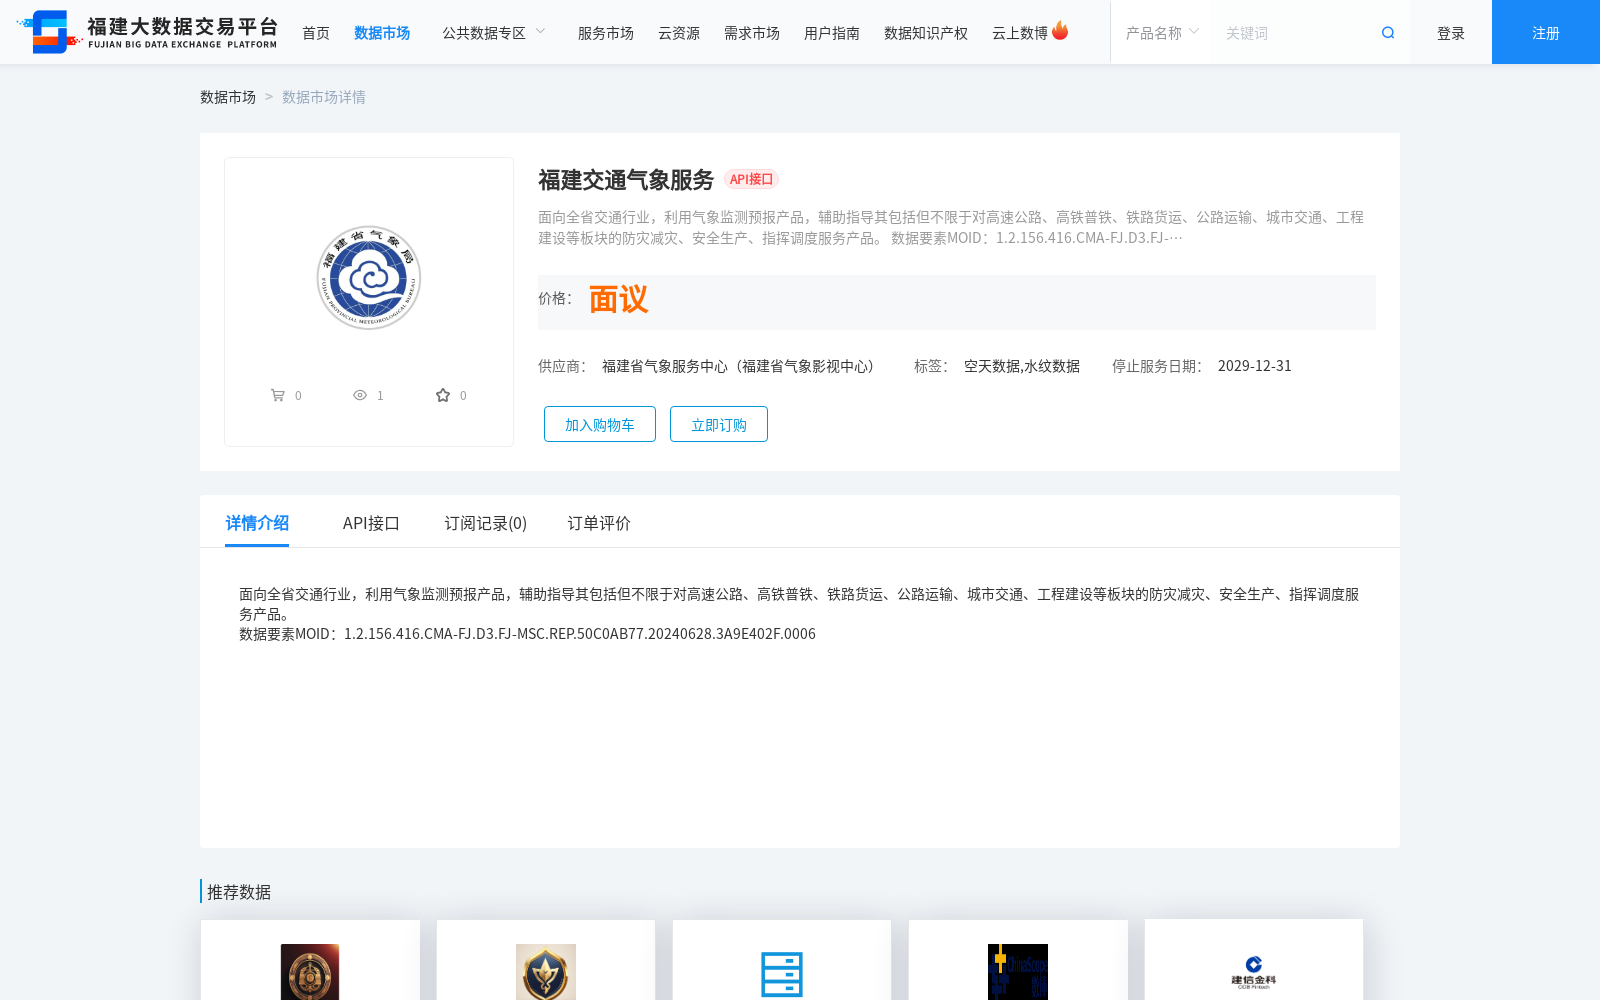Click the price value 面议
1600x1000 pixels.
[x=618, y=299]
